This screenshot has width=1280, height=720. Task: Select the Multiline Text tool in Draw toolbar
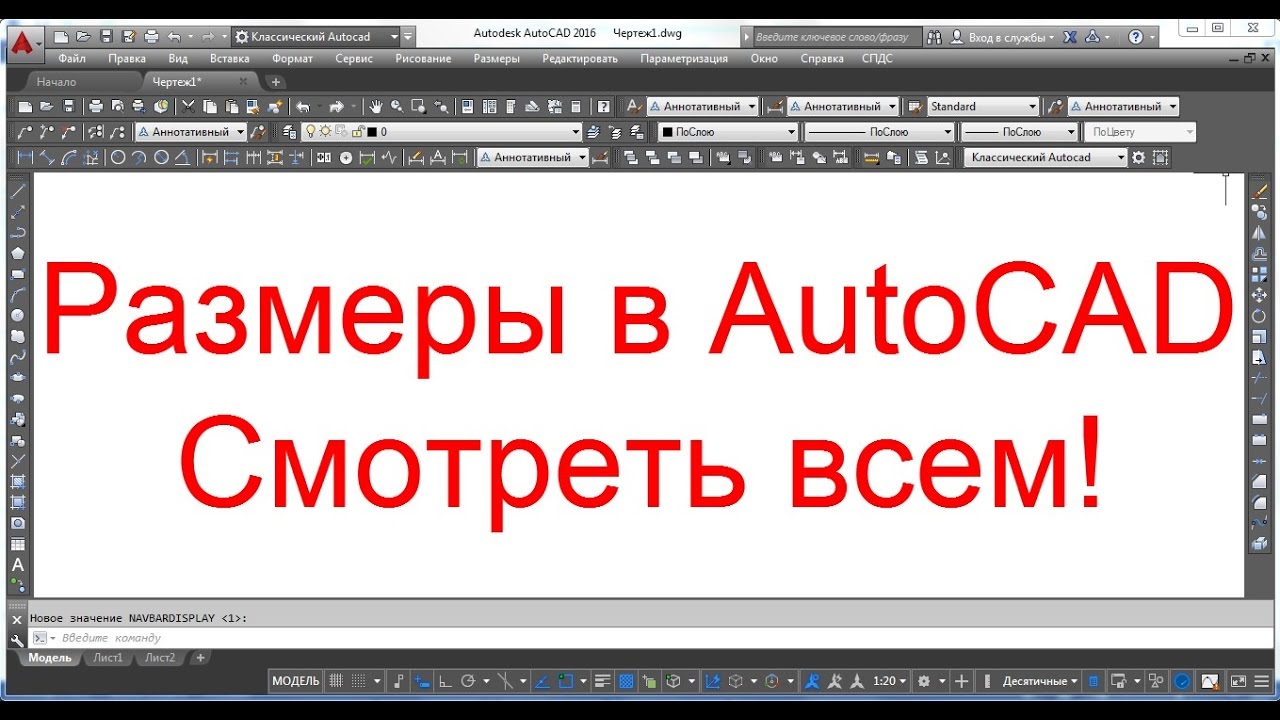(17, 565)
